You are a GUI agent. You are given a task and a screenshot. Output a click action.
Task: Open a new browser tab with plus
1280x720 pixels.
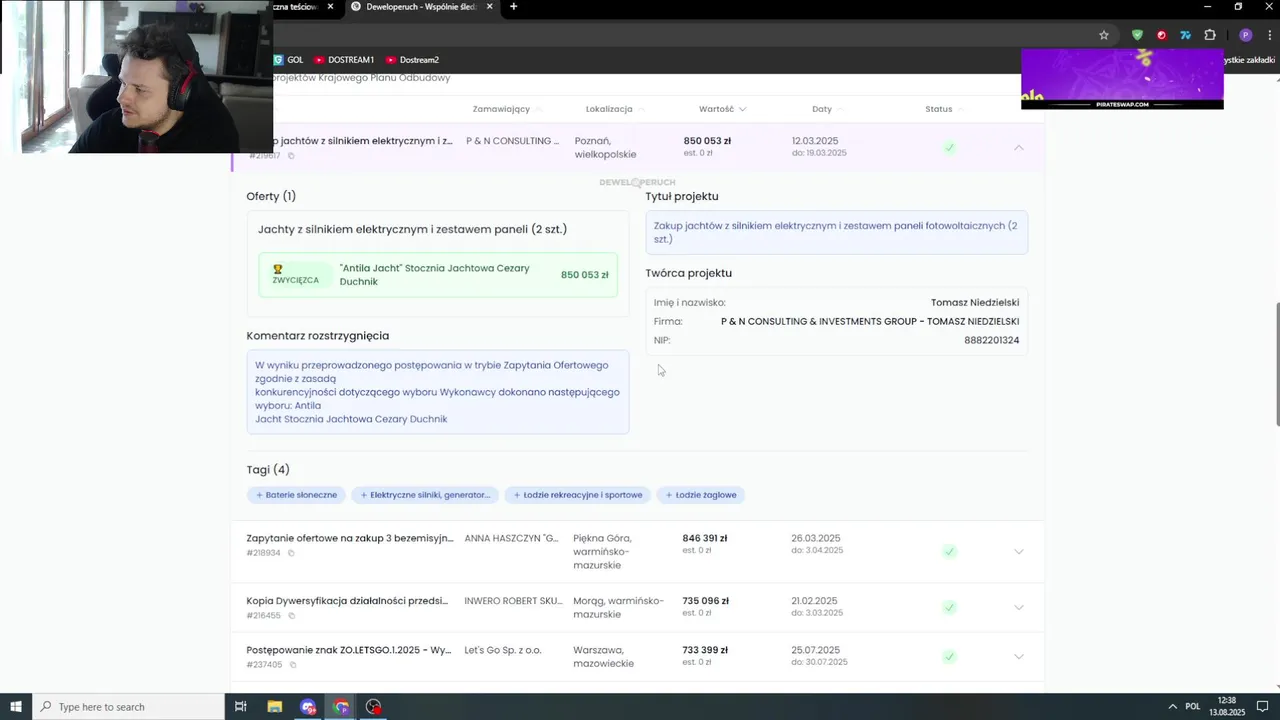[x=513, y=7]
